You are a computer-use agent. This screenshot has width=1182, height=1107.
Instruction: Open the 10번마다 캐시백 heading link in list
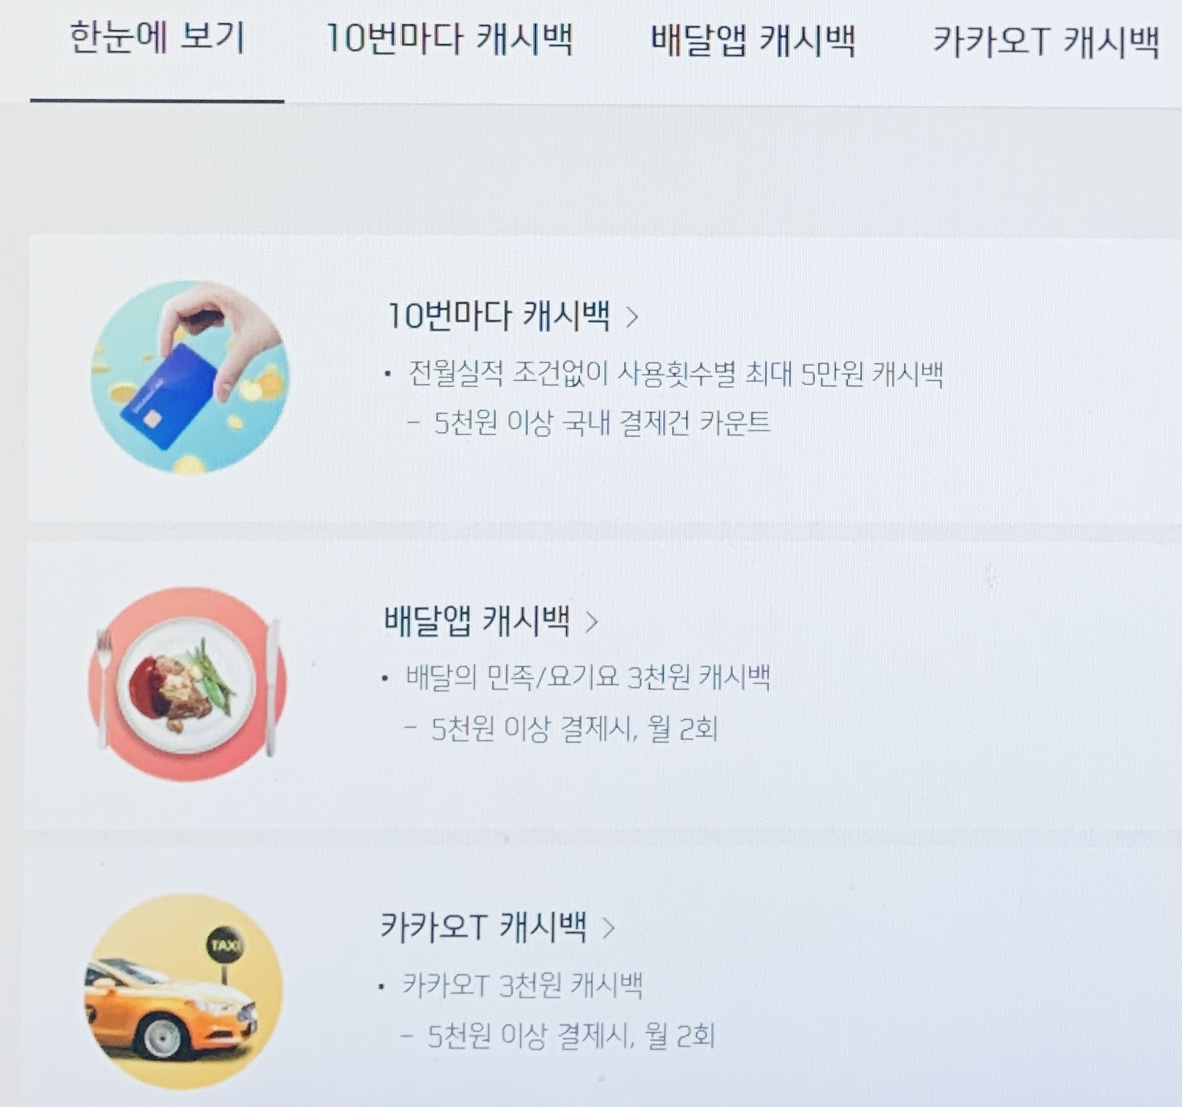[x=498, y=316]
